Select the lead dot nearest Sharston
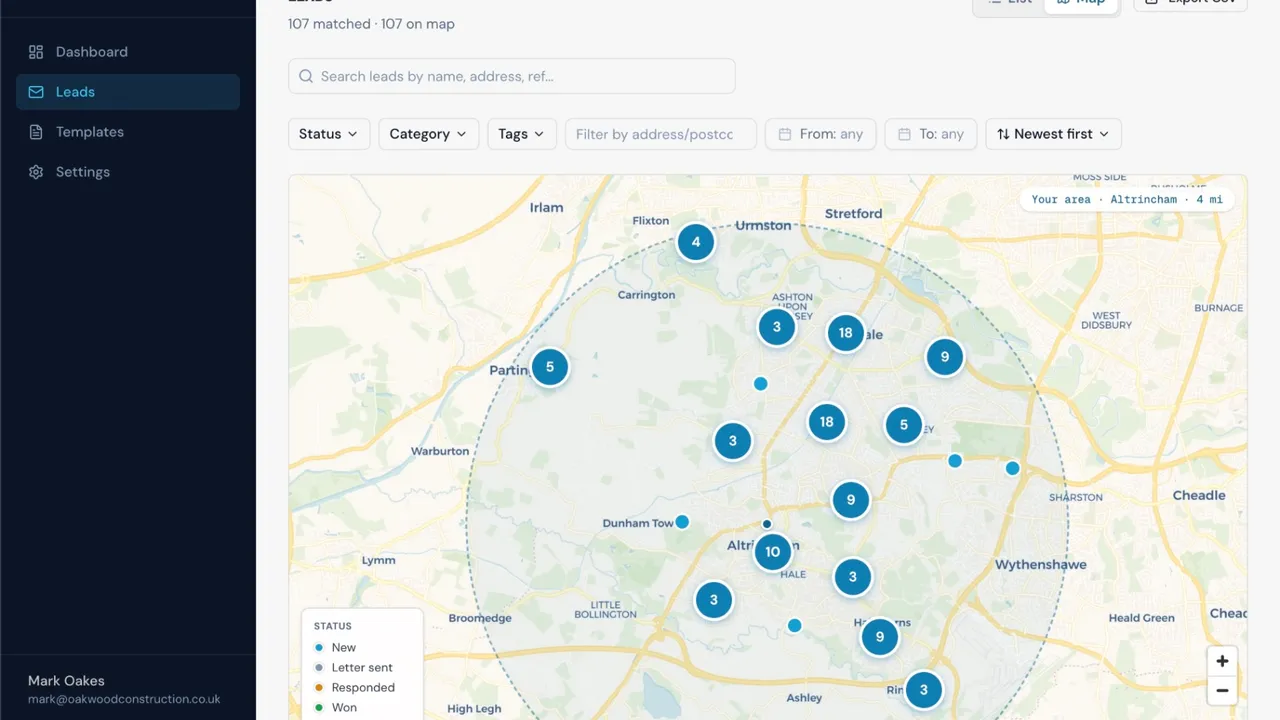 (x=1012, y=468)
